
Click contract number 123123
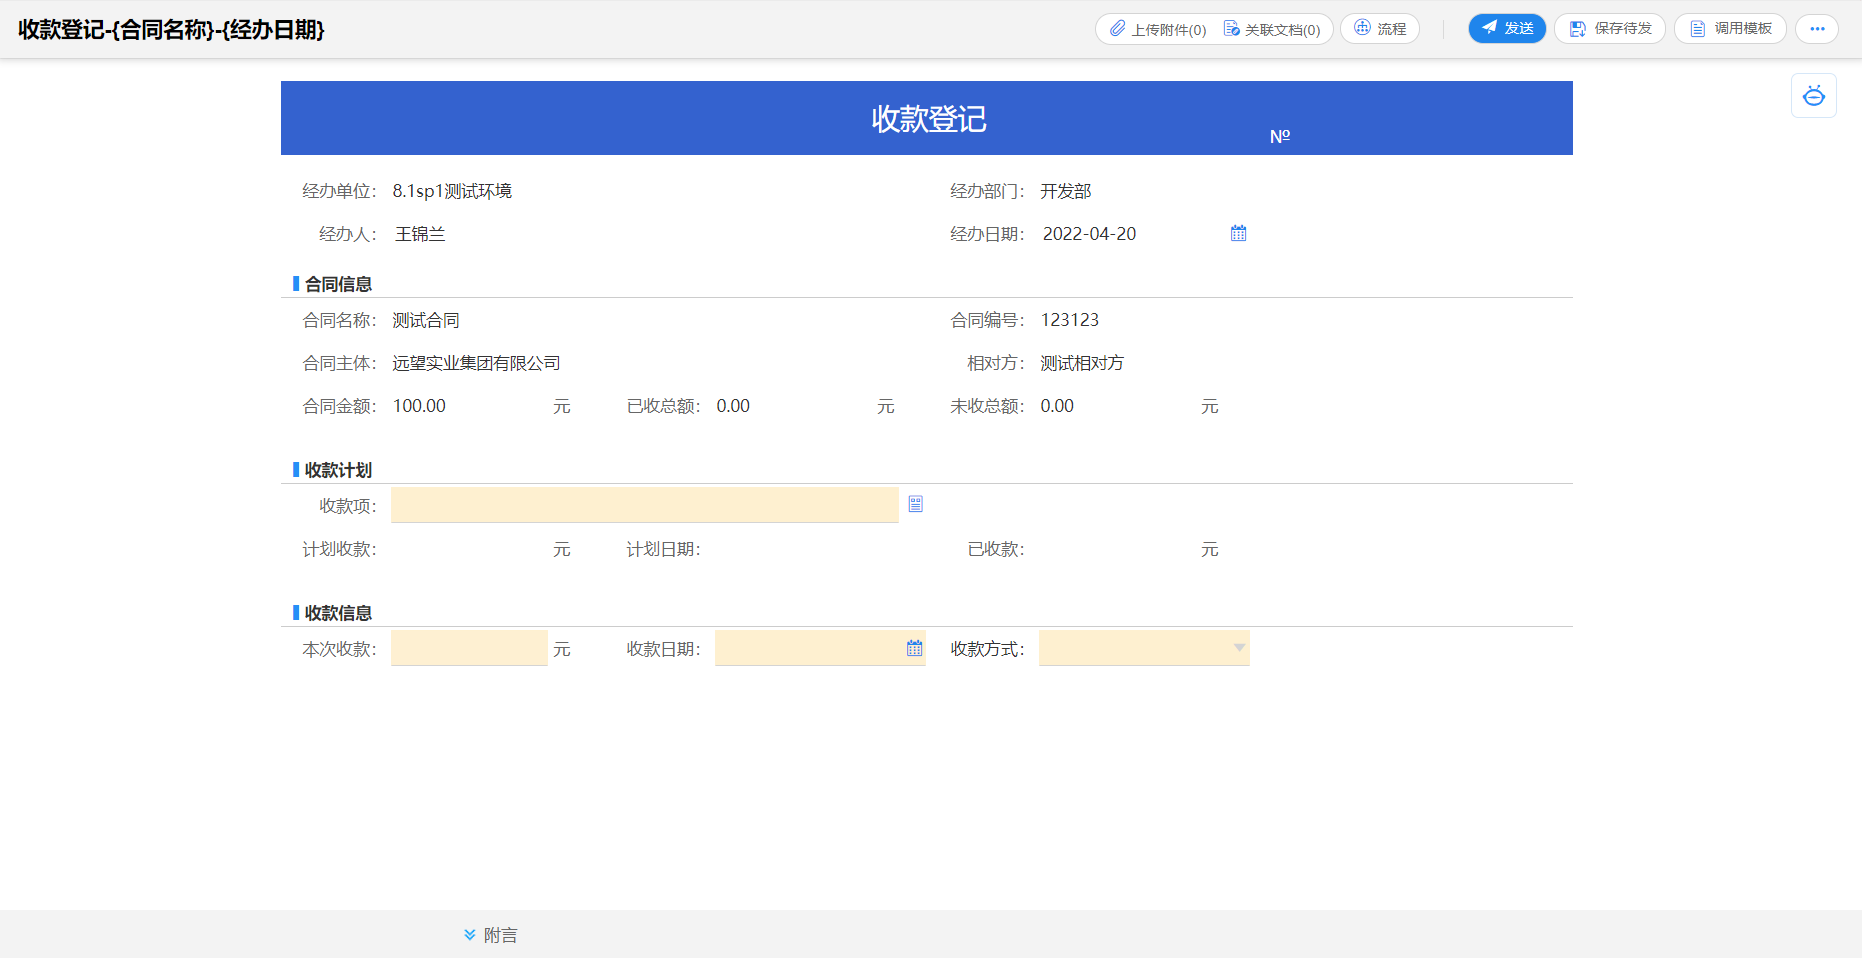pos(1070,320)
